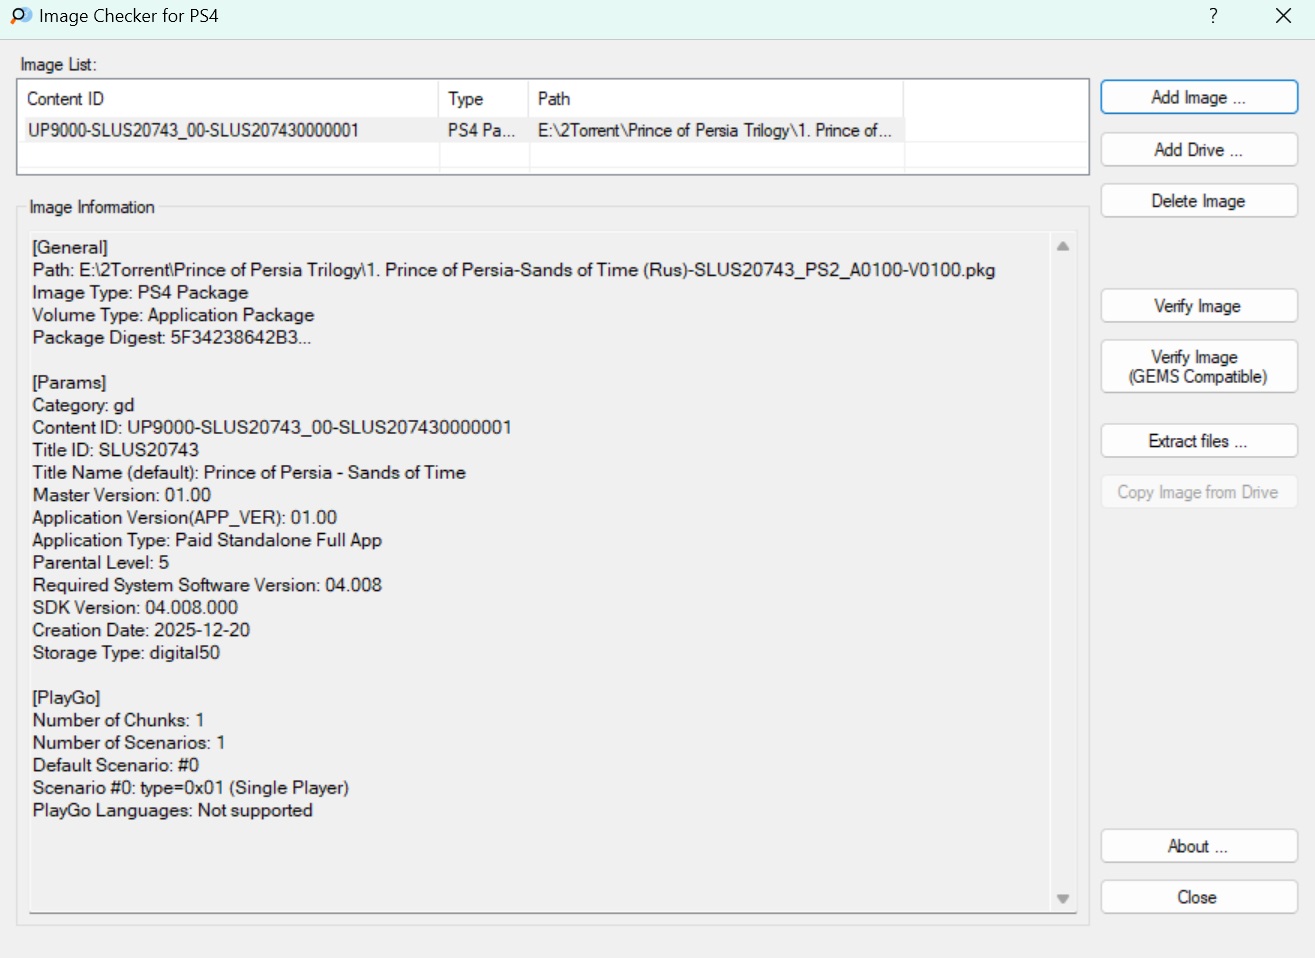Start the plain Verify Image button
Viewport: 1315px width, 958px height.
tap(1198, 306)
